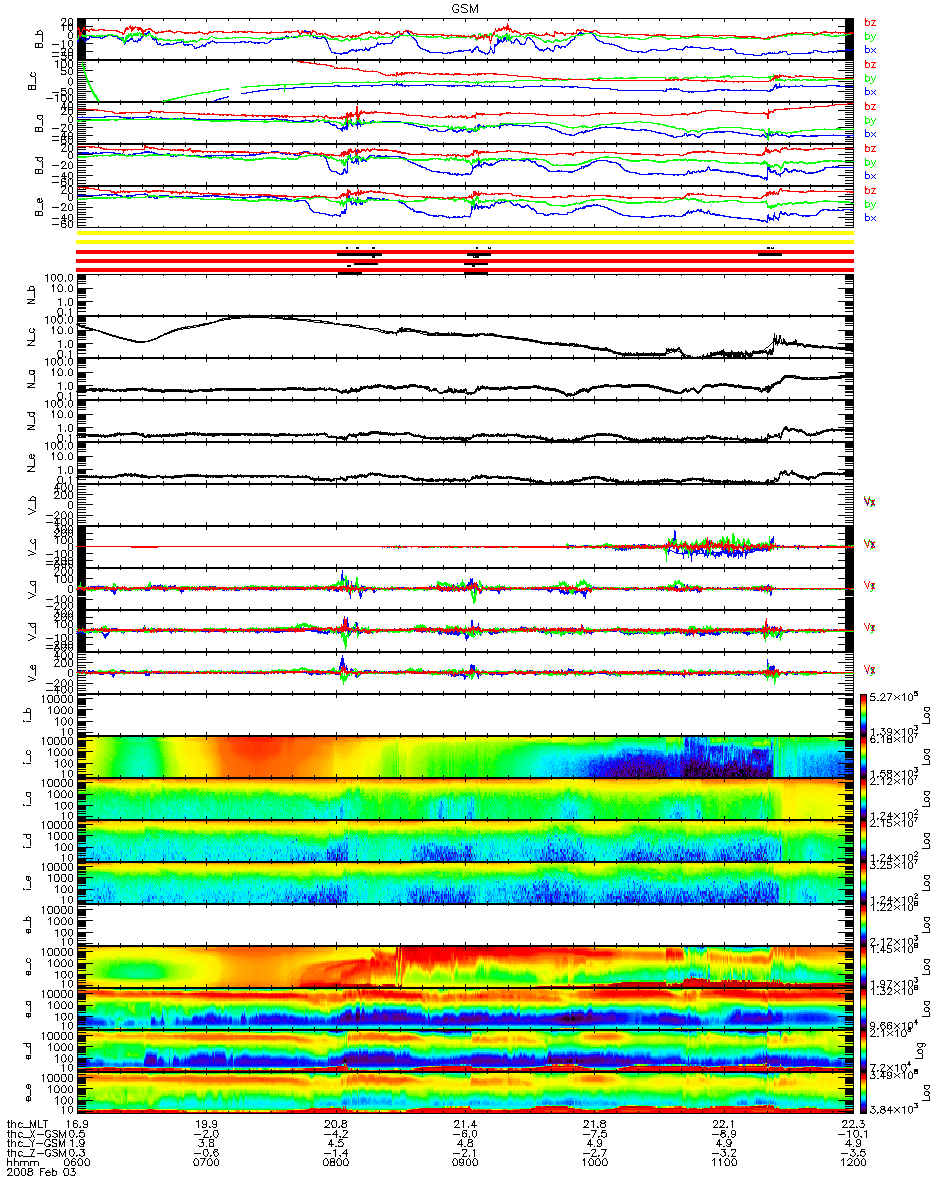Image resolution: width=930 pixels, height=1200 pixels.
Task: Click the Z-GSM value -2.1
Action: 465,1152
